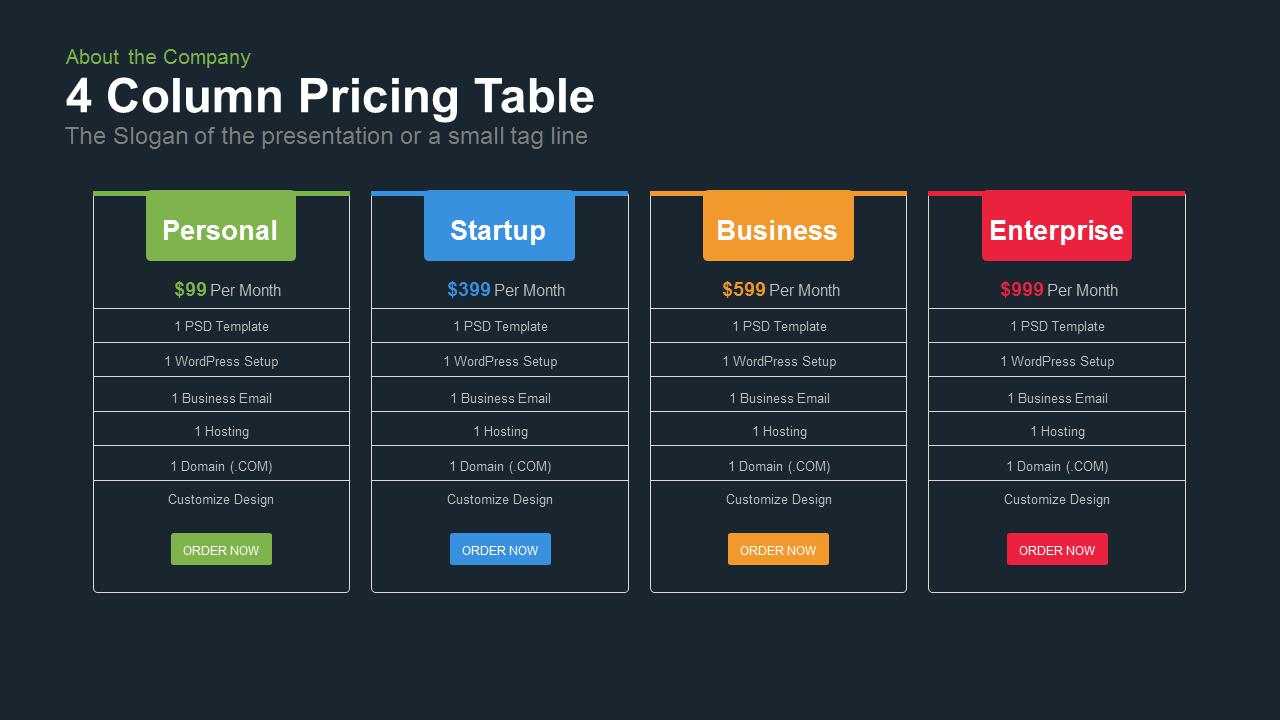Image resolution: width=1280 pixels, height=720 pixels.
Task: Select the Enterprise plan header
Action: point(1057,226)
